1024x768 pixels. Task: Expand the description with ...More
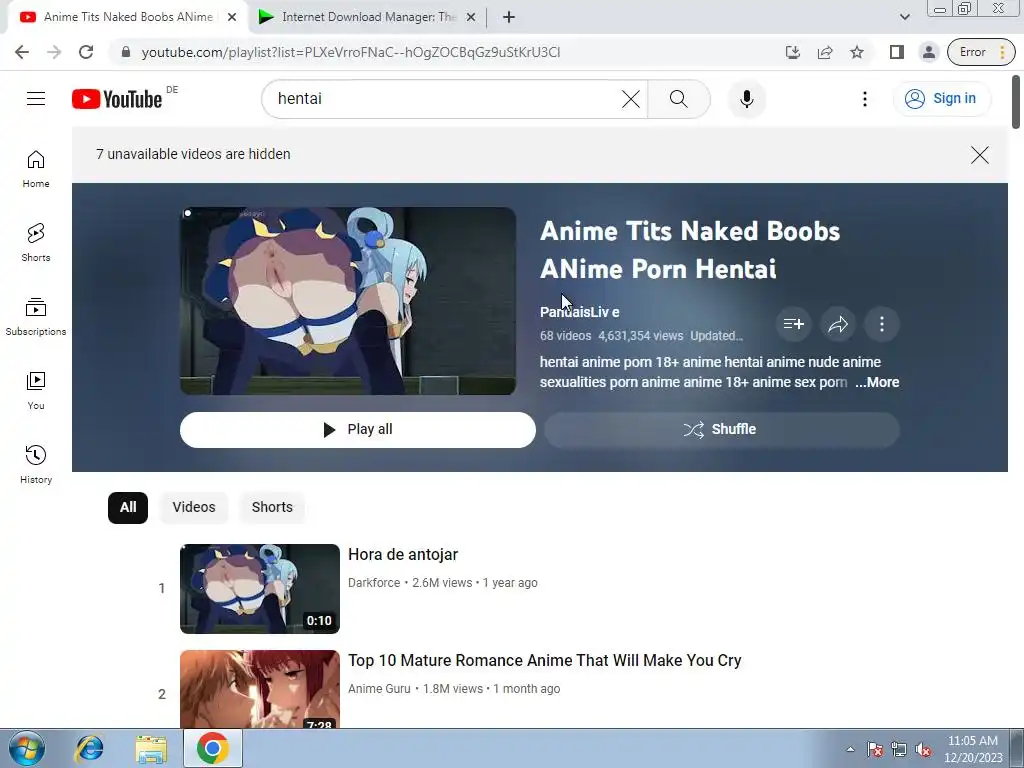[877, 382]
